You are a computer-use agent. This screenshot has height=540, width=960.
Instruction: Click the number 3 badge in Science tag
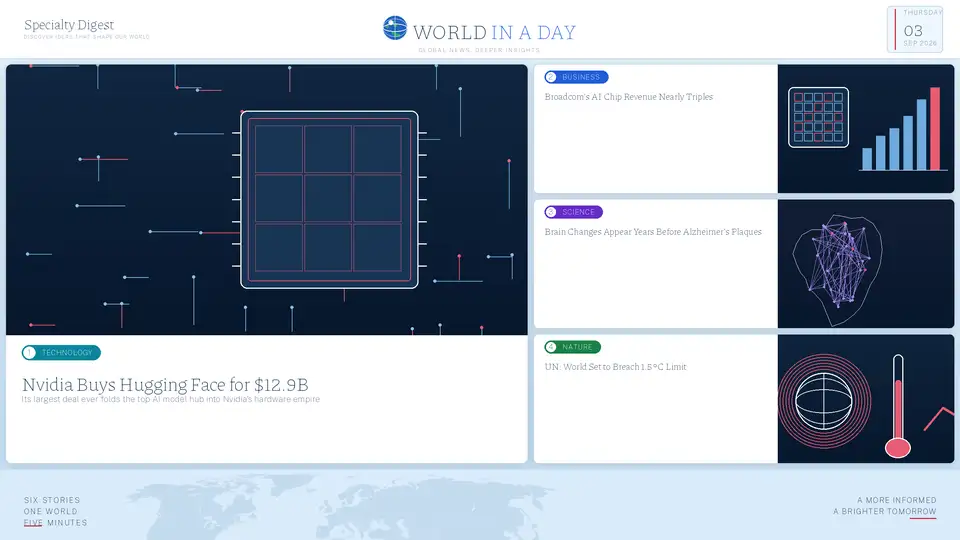coord(551,212)
